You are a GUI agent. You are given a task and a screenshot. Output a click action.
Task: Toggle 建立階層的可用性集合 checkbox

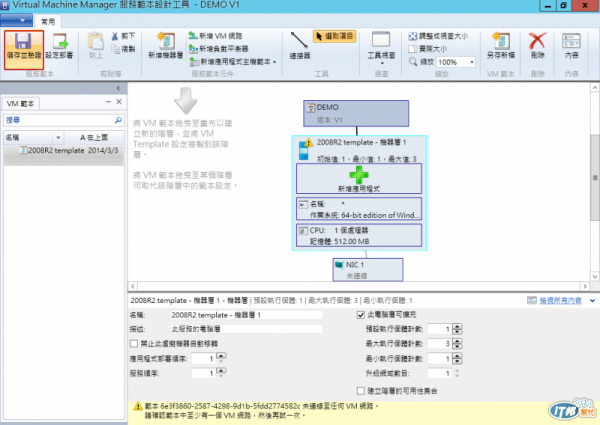pos(360,391)
